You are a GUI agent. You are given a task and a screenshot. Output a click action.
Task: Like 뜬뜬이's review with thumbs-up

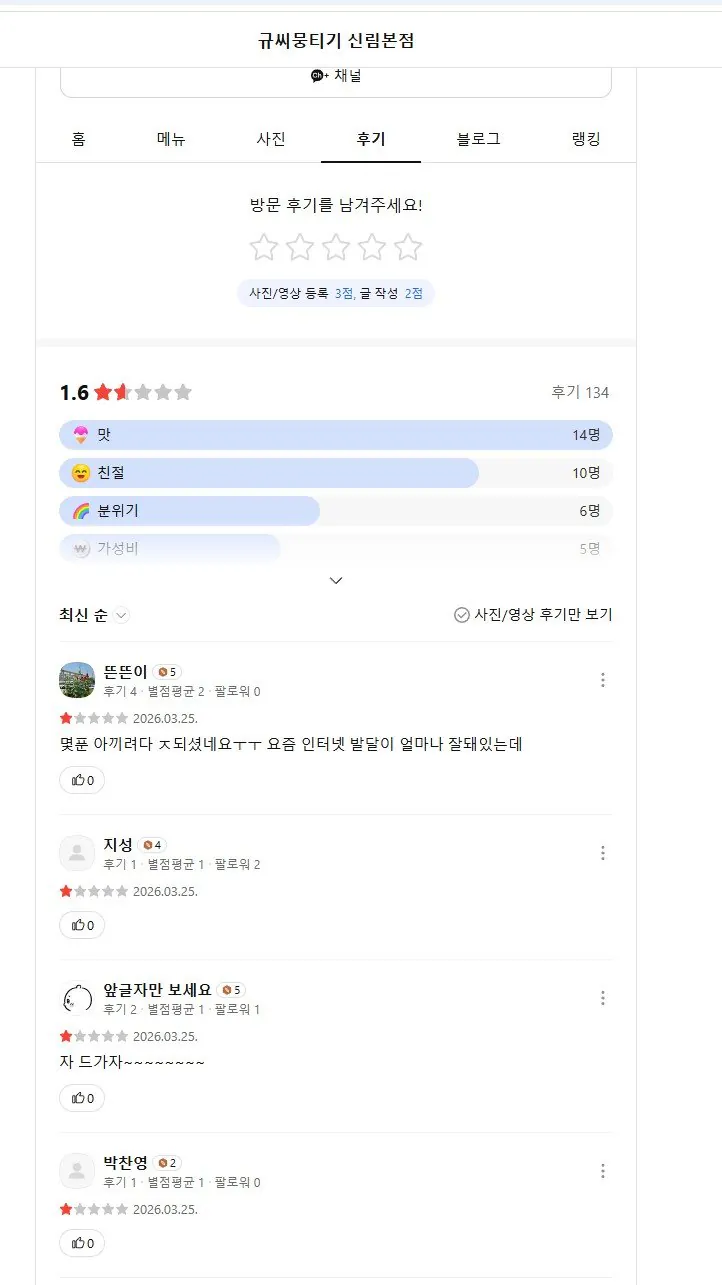coord(82,780)
